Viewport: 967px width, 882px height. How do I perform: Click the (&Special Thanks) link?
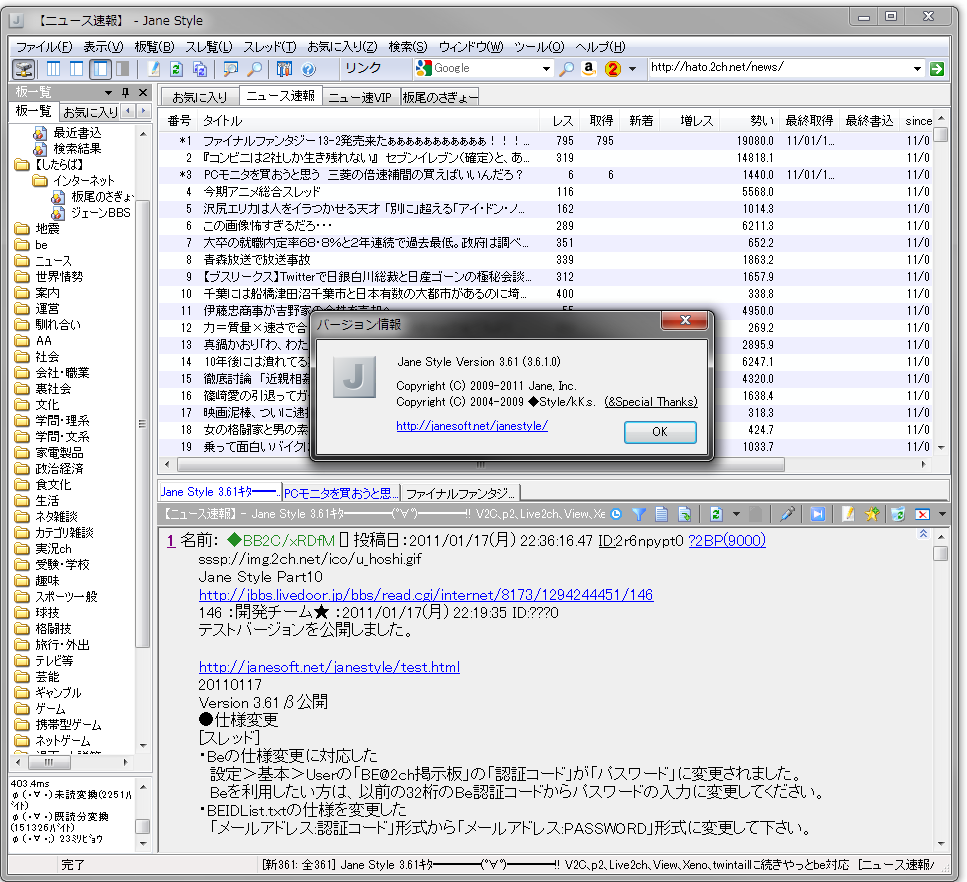click(x=651, y=402)
